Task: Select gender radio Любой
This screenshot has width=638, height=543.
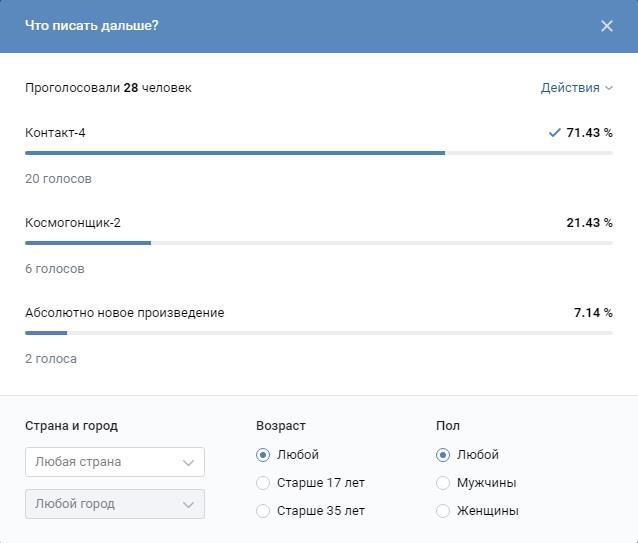Action: (443, 455)
